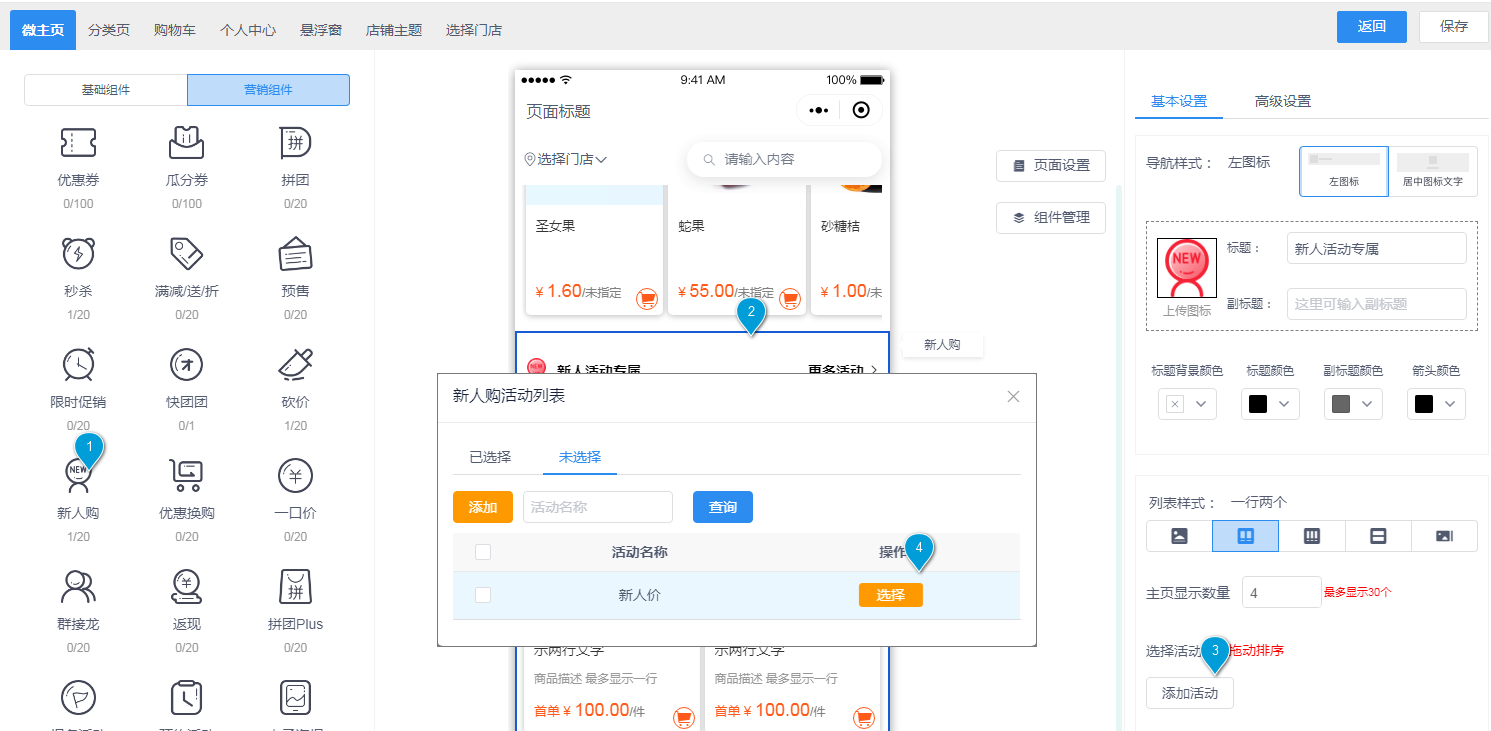Viewport: 1491px width, 731px height.
Task: Choose the 砍价 bargain component
Action: point(295,365)
